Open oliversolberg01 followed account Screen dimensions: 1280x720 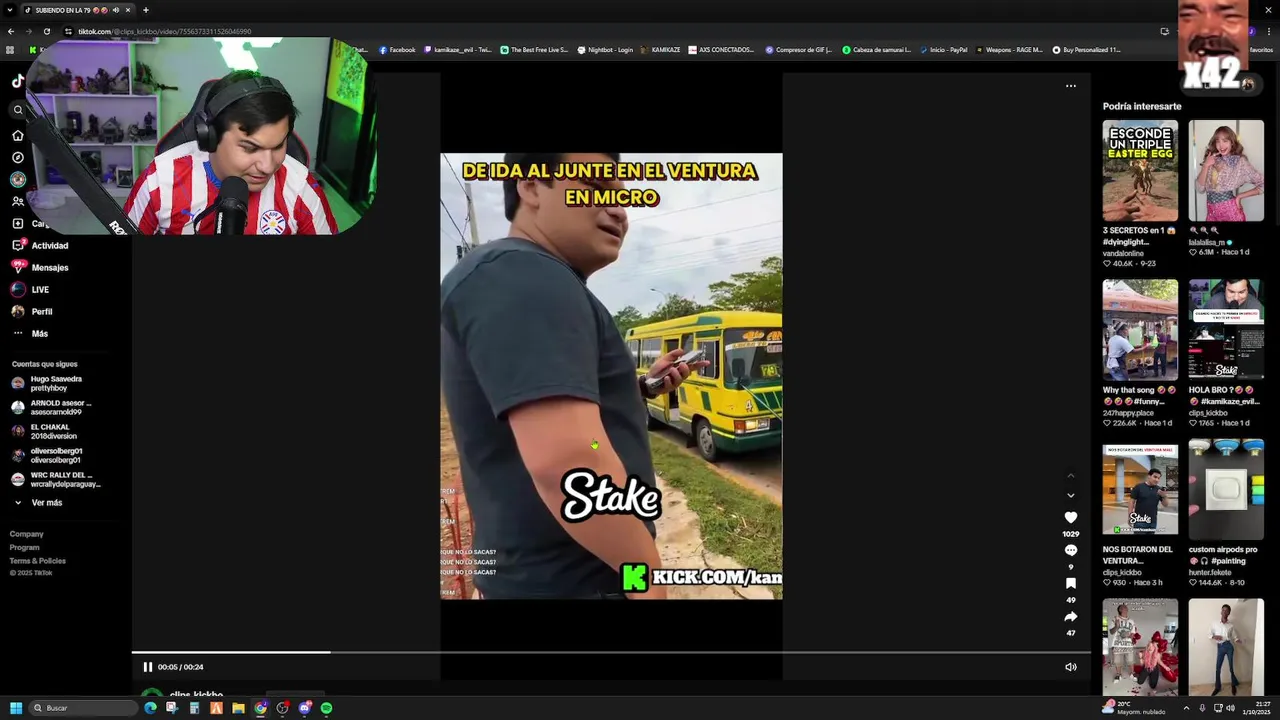click(56, 455)
